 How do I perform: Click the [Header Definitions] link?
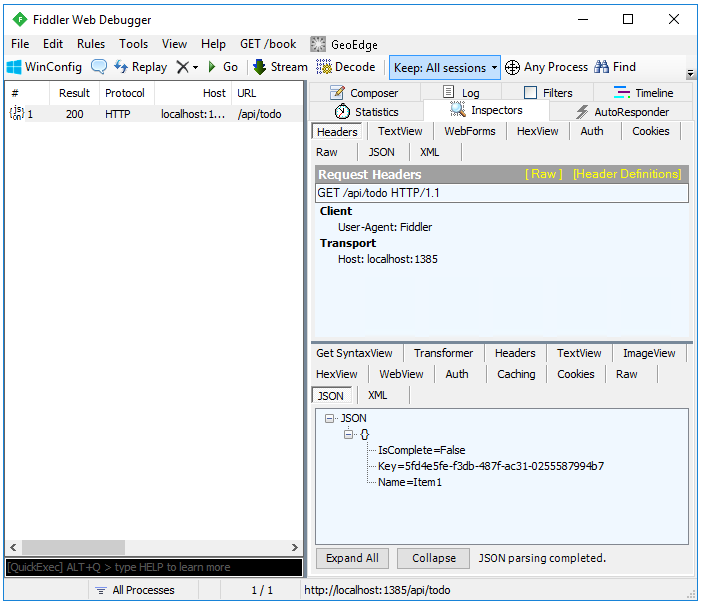pos(627,174)
